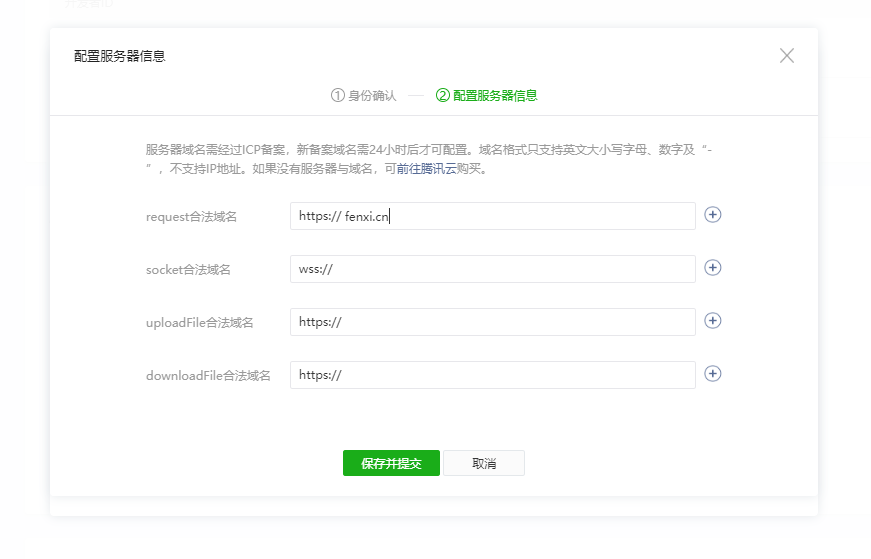The width and height of the screenshot is (871, 559).
Task: Focus the request合法域名 input containing fenxi.cn
Action: click(x=492, y=216)
